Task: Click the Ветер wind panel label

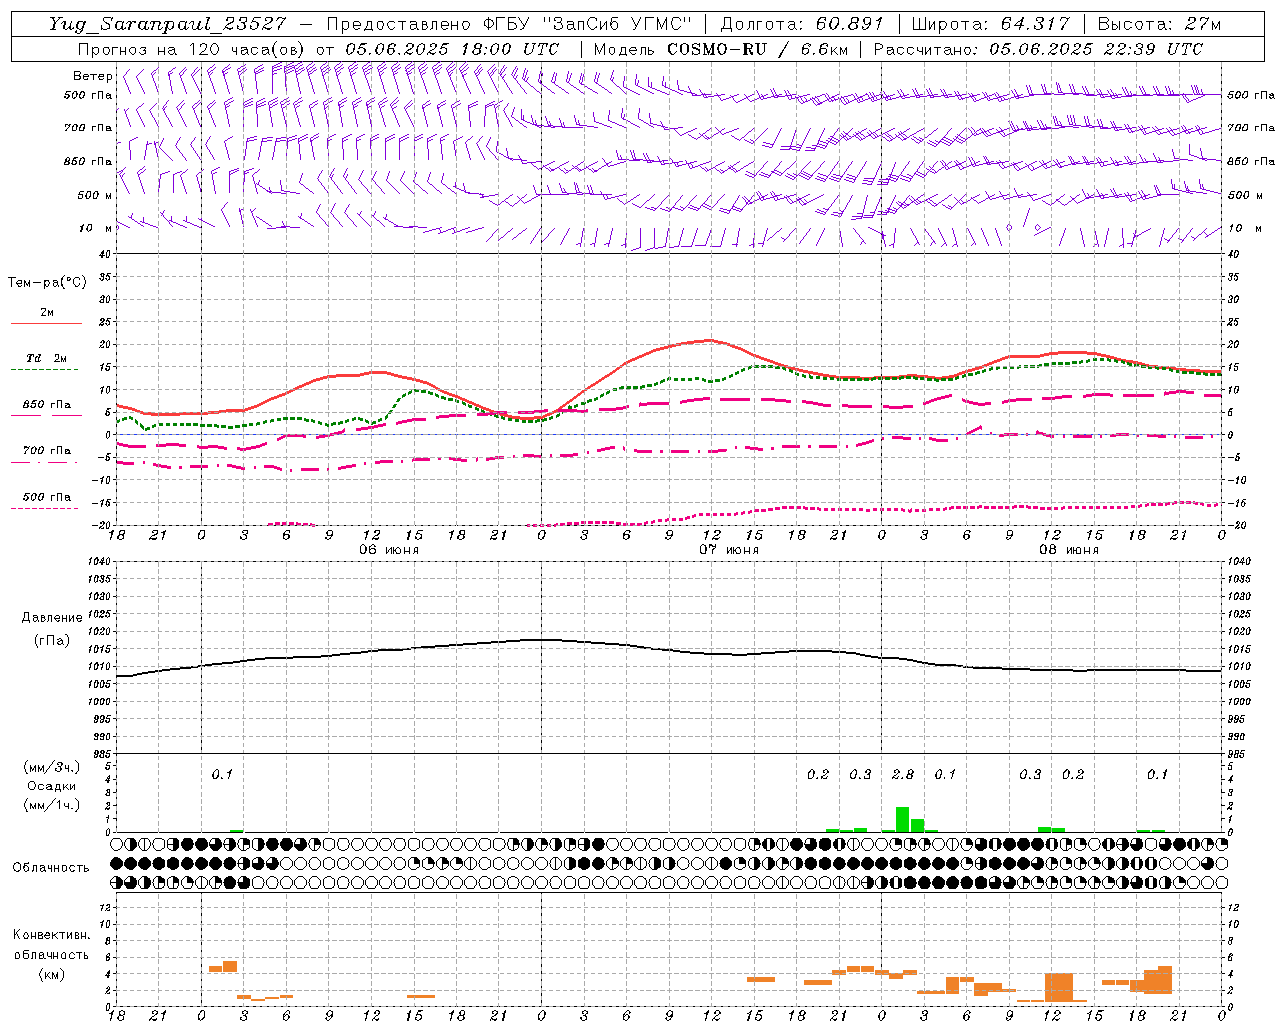Action: [92, 76]
